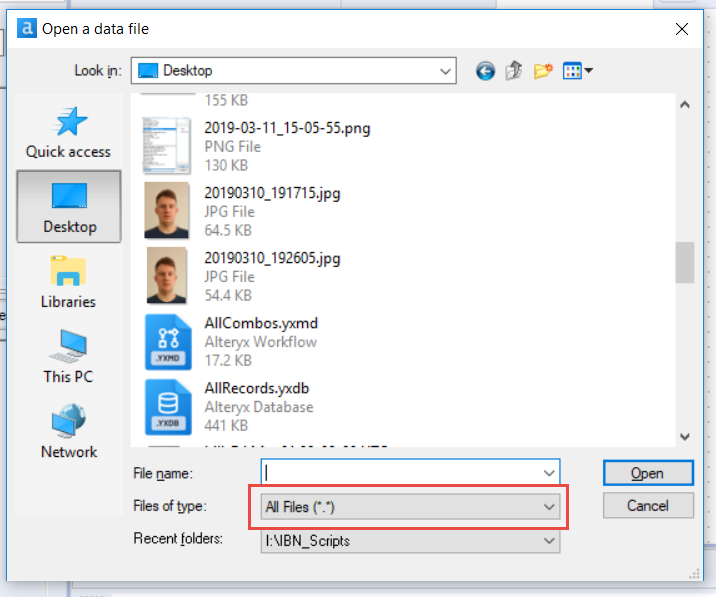Select thumbnail of 20190310_191715.jpg
716x597 pixels.
166,211
